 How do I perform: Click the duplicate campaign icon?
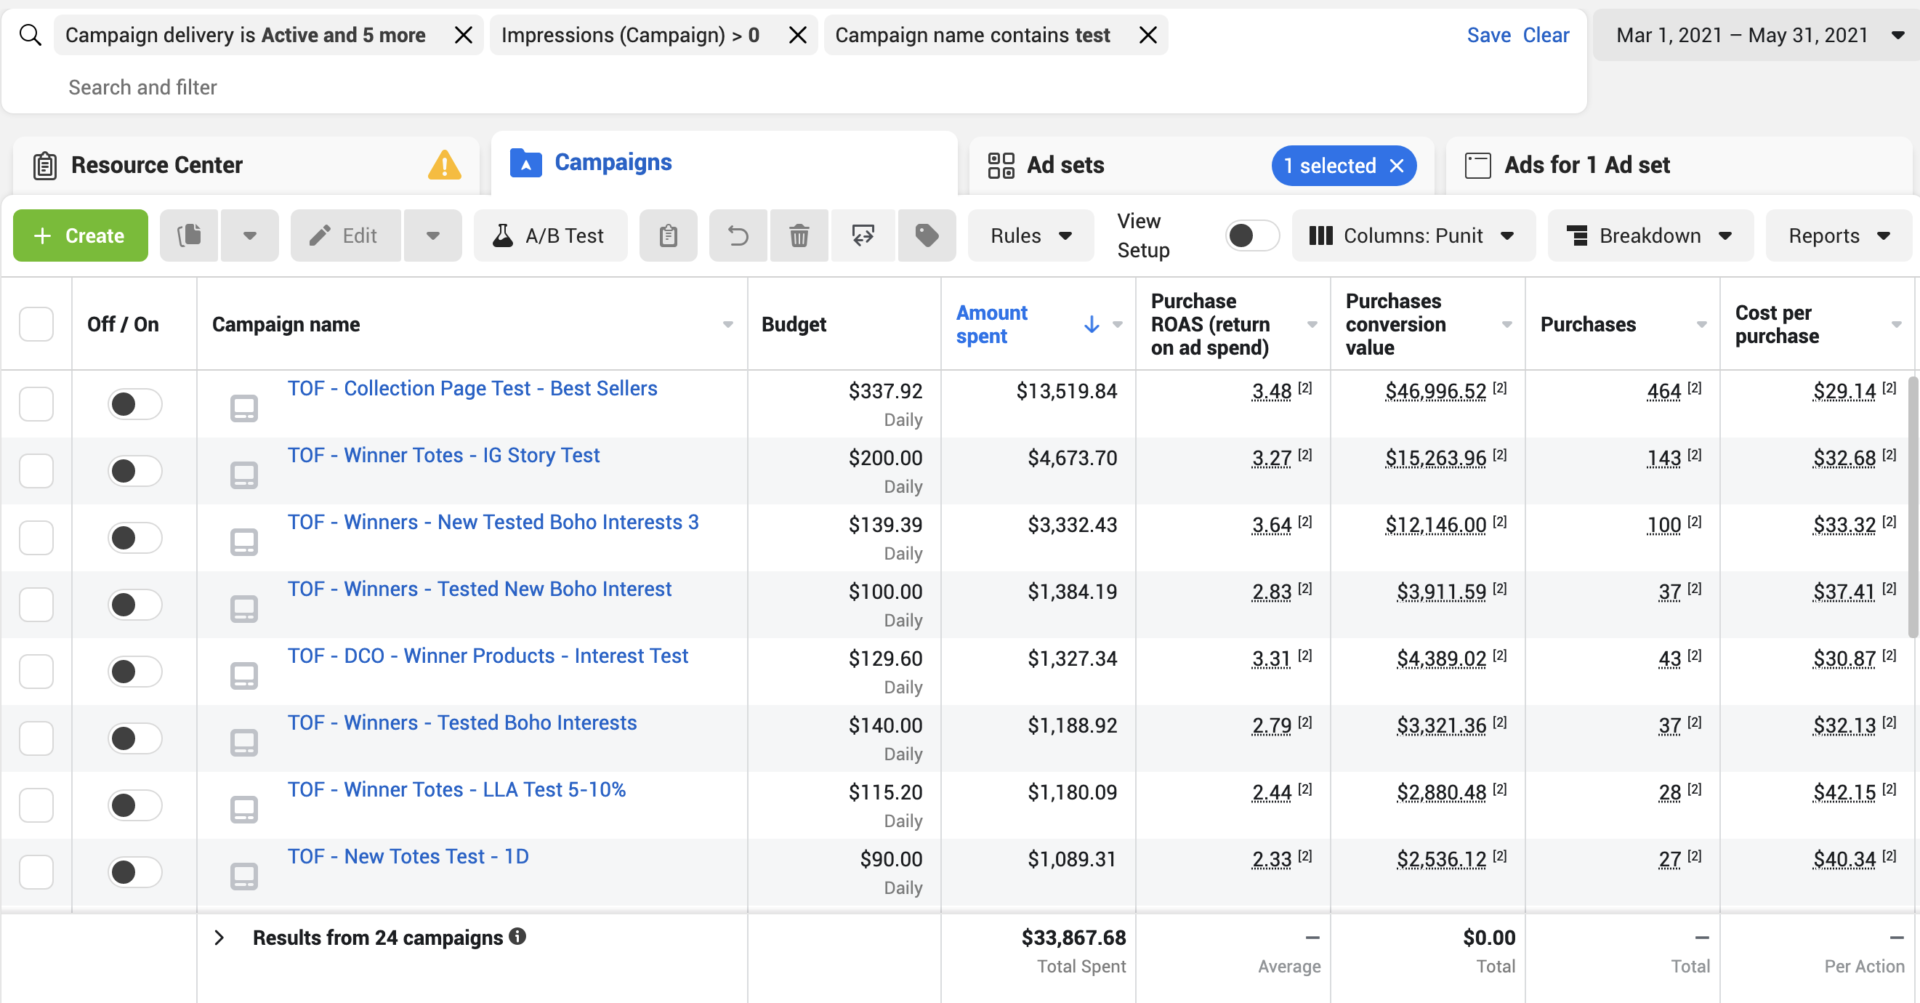(189, 236)
